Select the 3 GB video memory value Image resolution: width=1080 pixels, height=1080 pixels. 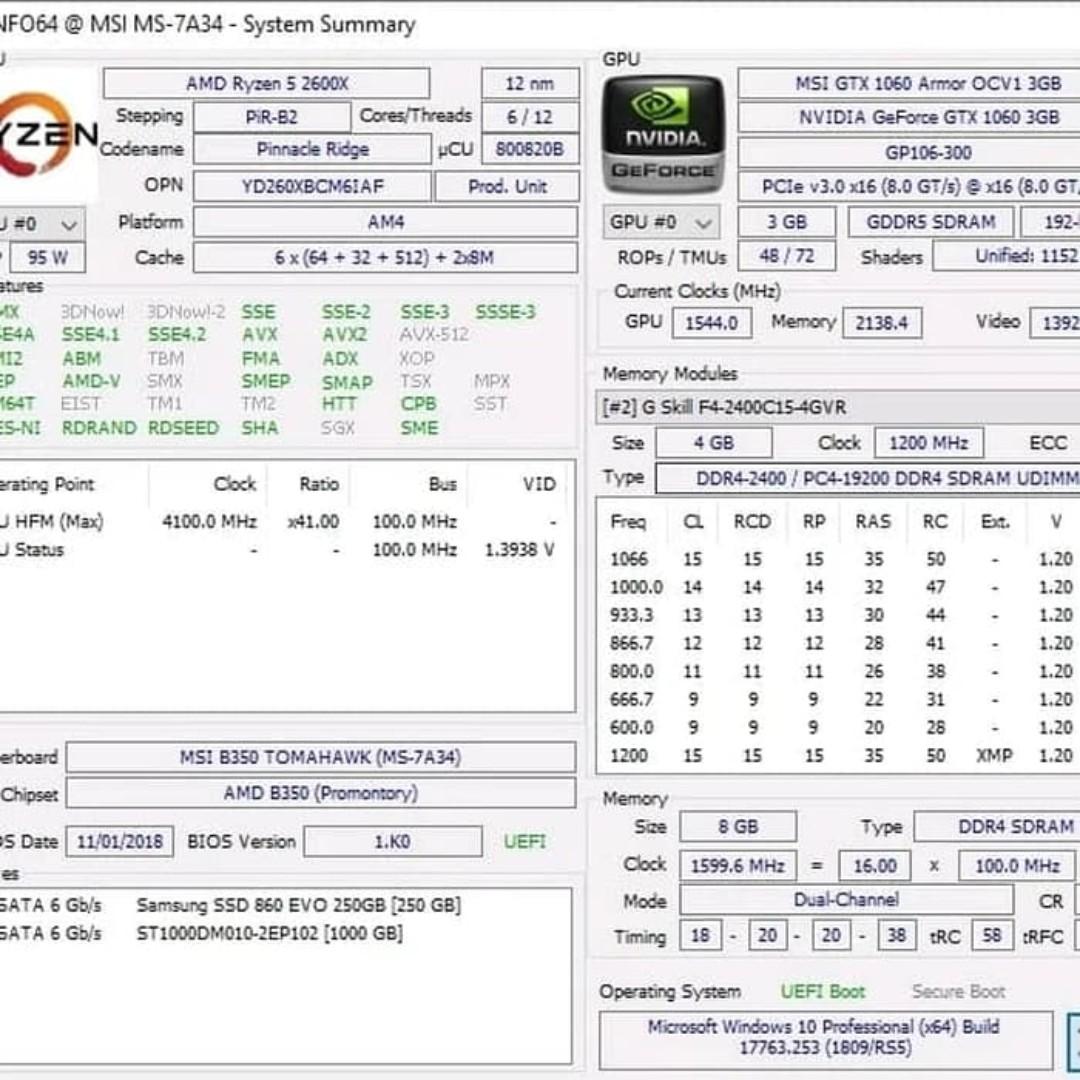(x=787, y=222)
